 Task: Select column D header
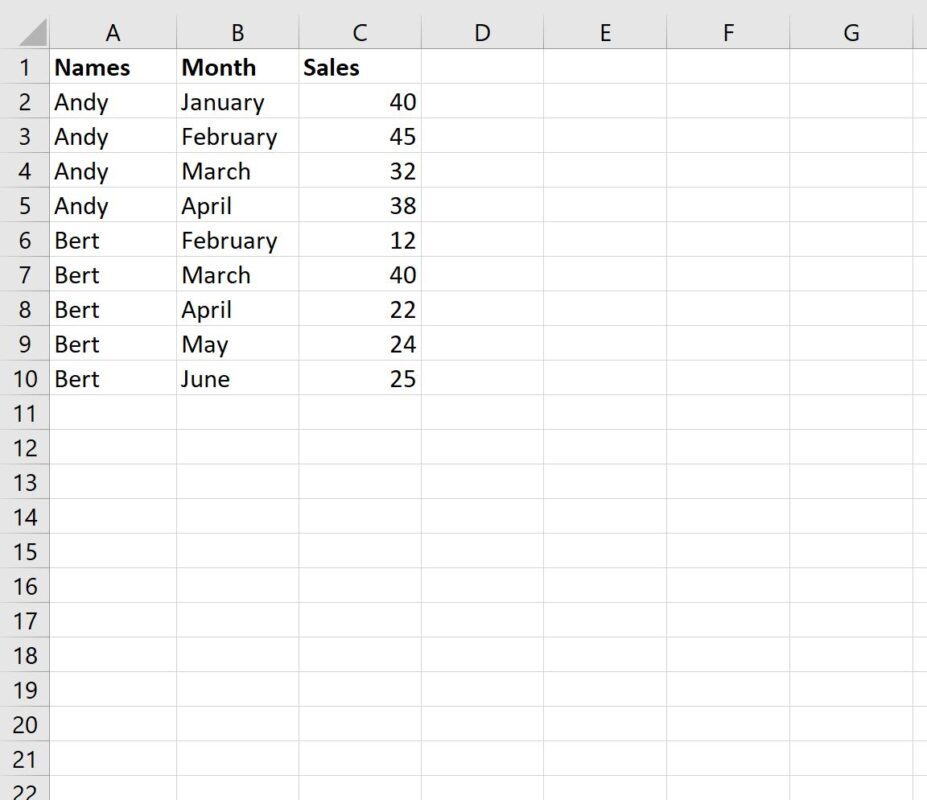click(x=482, y=32)
